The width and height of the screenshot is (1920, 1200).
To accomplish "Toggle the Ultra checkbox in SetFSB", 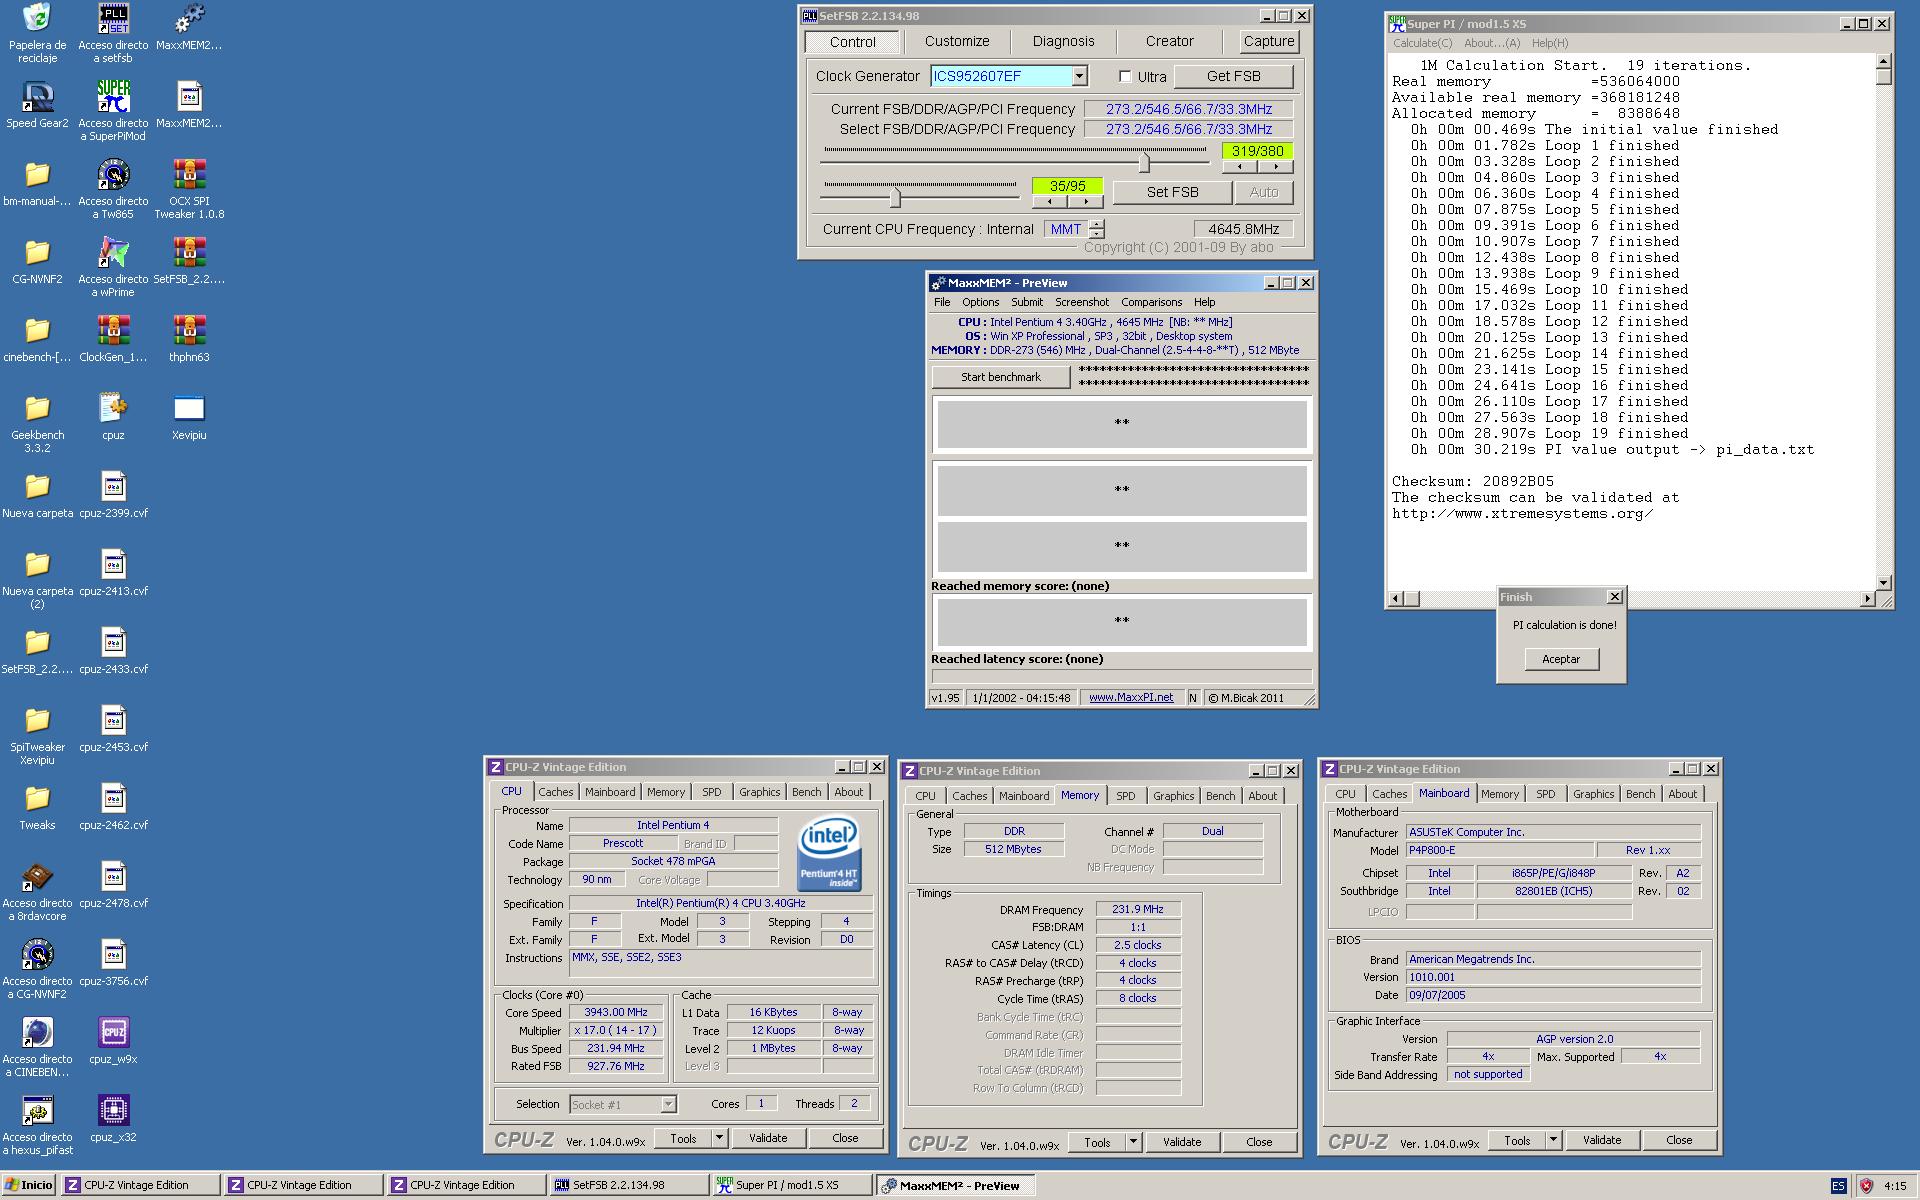I will point(1125,76).
